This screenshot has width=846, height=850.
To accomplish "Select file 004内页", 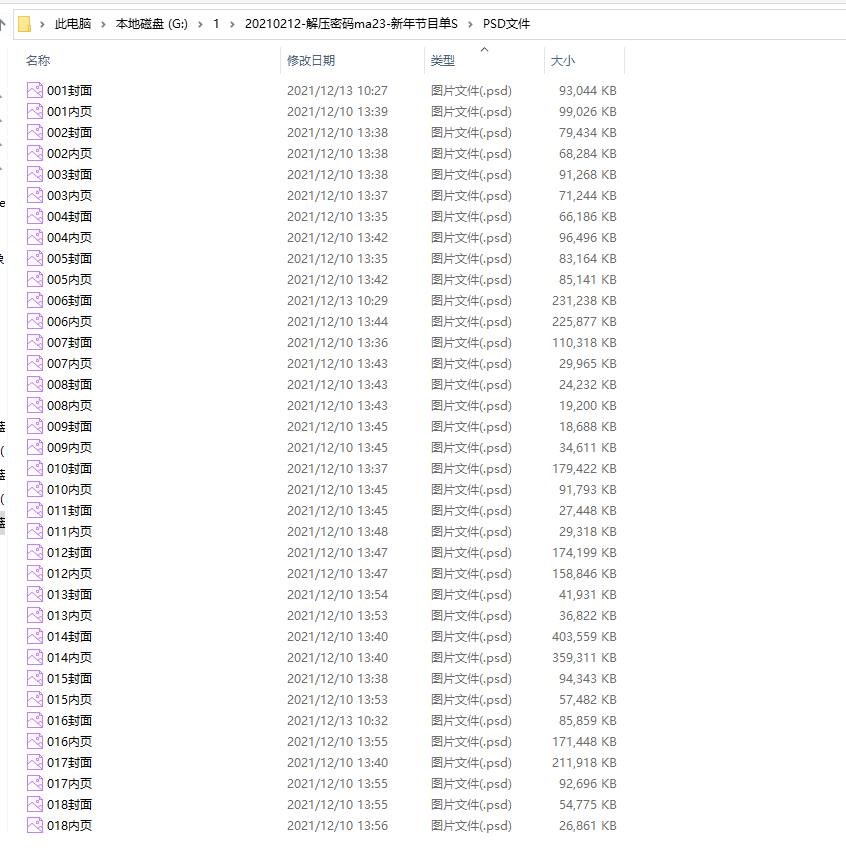I will pos(69,237).
